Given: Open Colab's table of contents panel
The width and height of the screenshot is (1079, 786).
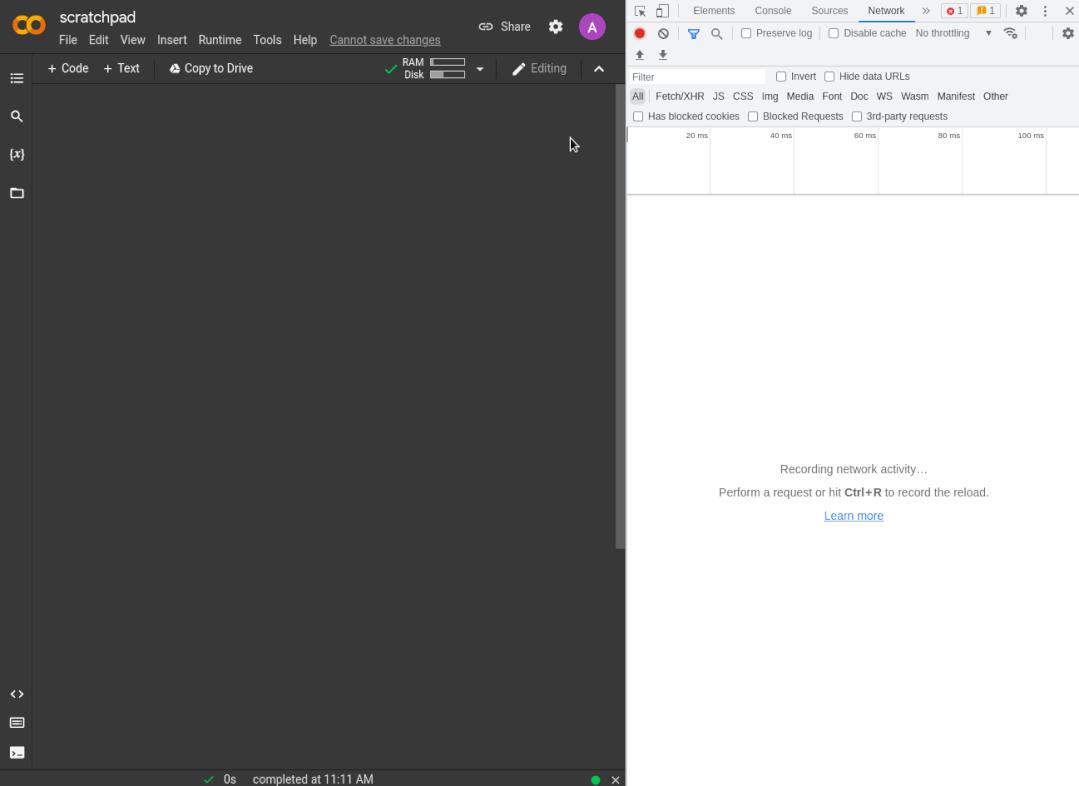Looking at the screenshot, I should (x=16, y=77).
